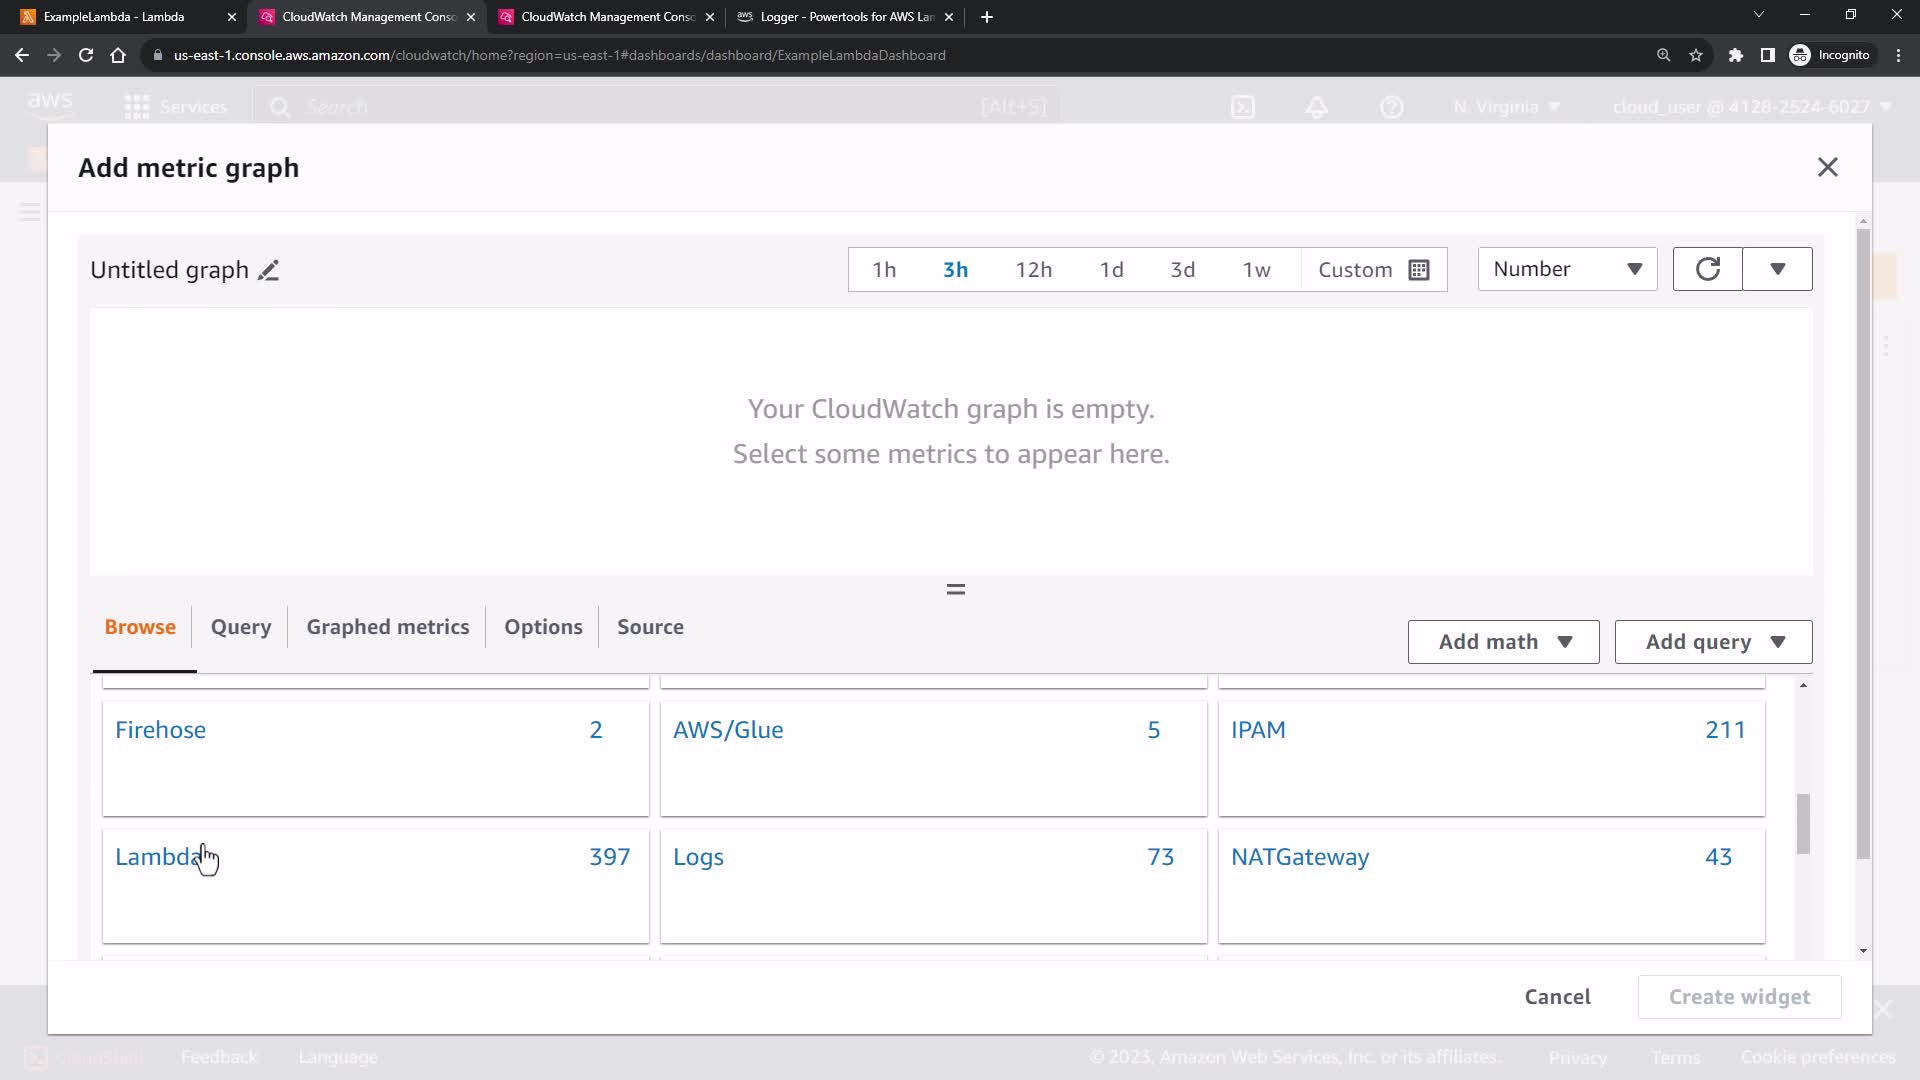
Task: Close the Add metric graph dialog
Action: tap(1827, 168)
